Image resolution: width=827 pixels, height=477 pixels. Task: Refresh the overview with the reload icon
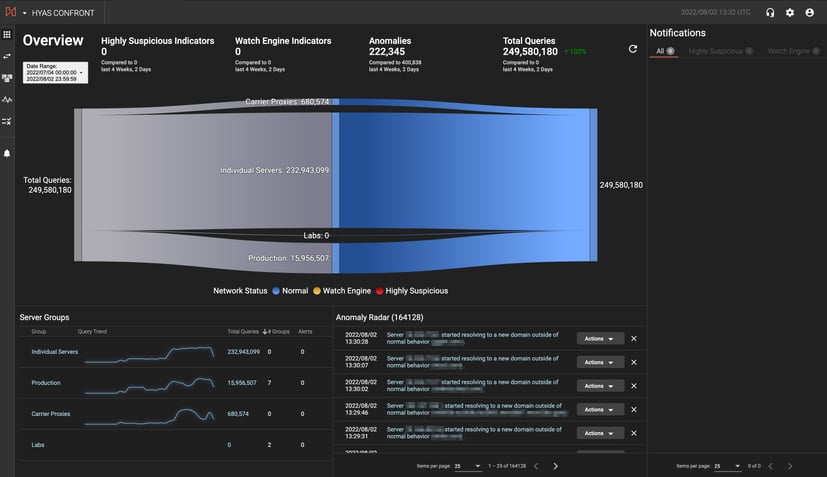(633, 49)
